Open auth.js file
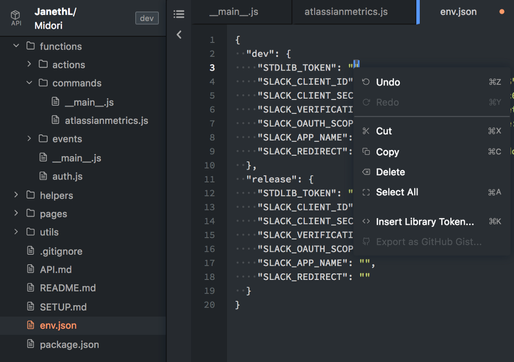 (67, 176)
